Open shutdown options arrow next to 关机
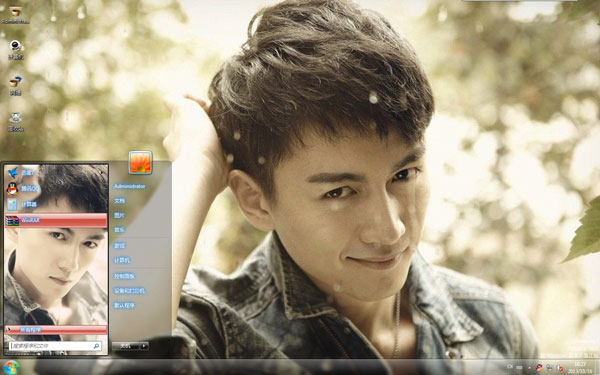This screenshot has width=600, height=375. 144,346
